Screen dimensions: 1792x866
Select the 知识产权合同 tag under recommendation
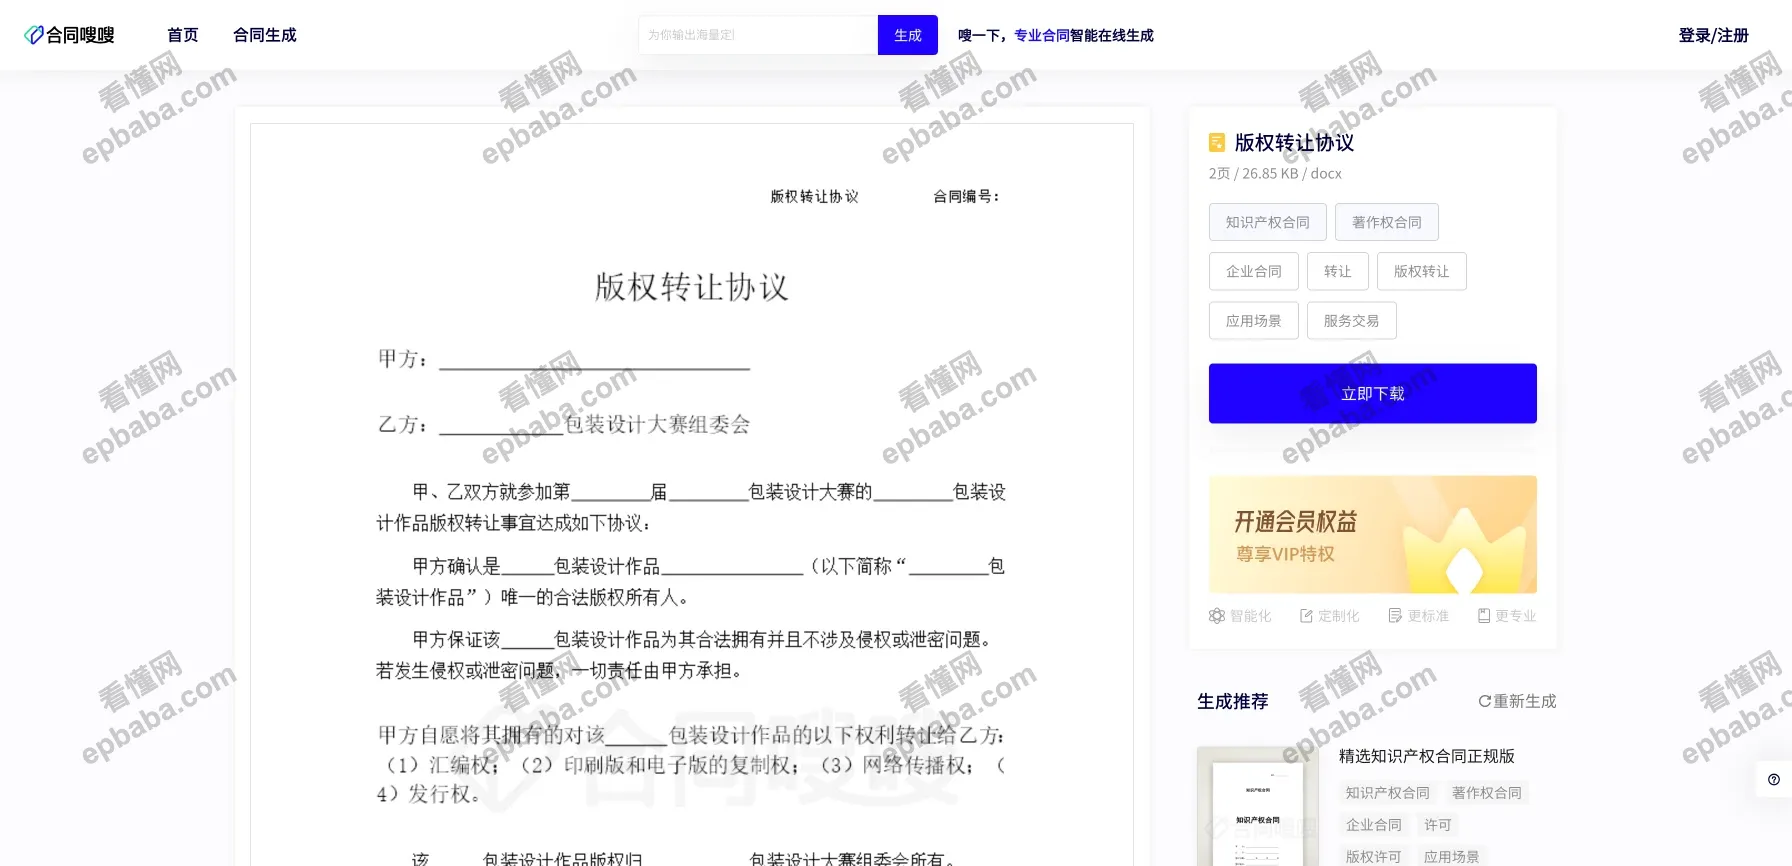coord(1388,793)
